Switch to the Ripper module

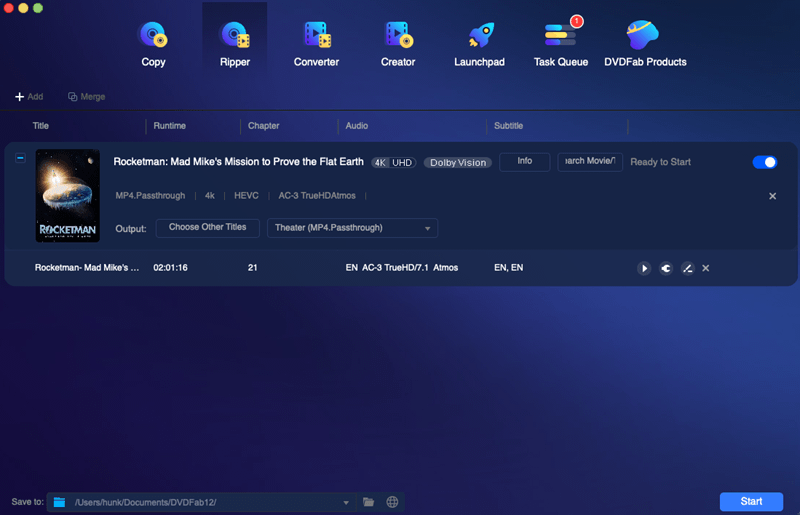point(235,44)
